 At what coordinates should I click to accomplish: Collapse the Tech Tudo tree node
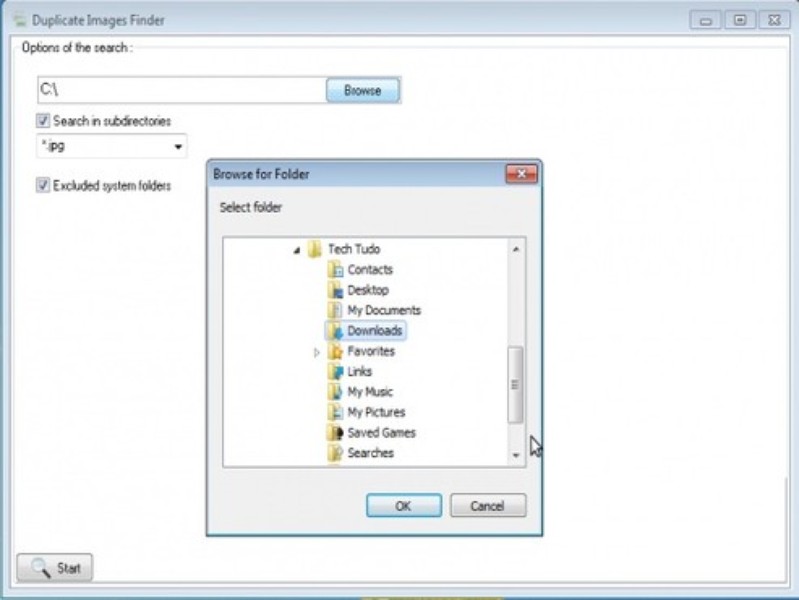pyautogui.click(x=297, y=250)
